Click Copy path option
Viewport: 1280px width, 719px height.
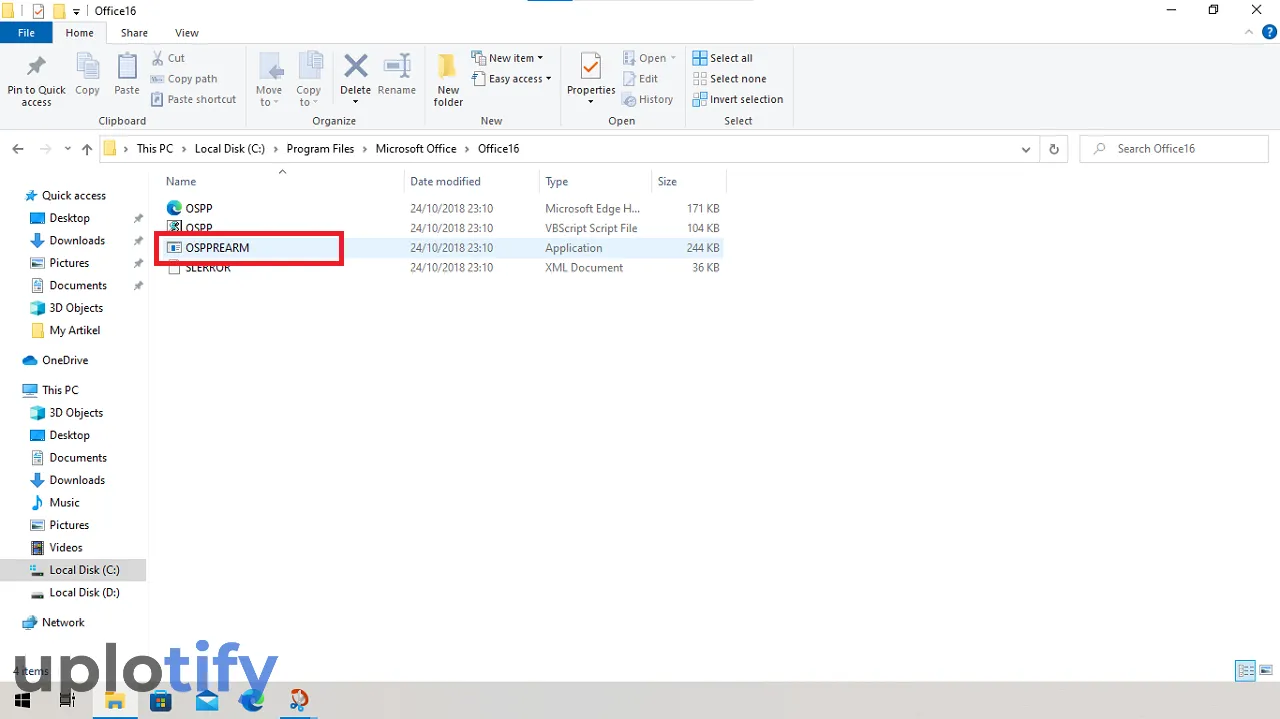184,79
